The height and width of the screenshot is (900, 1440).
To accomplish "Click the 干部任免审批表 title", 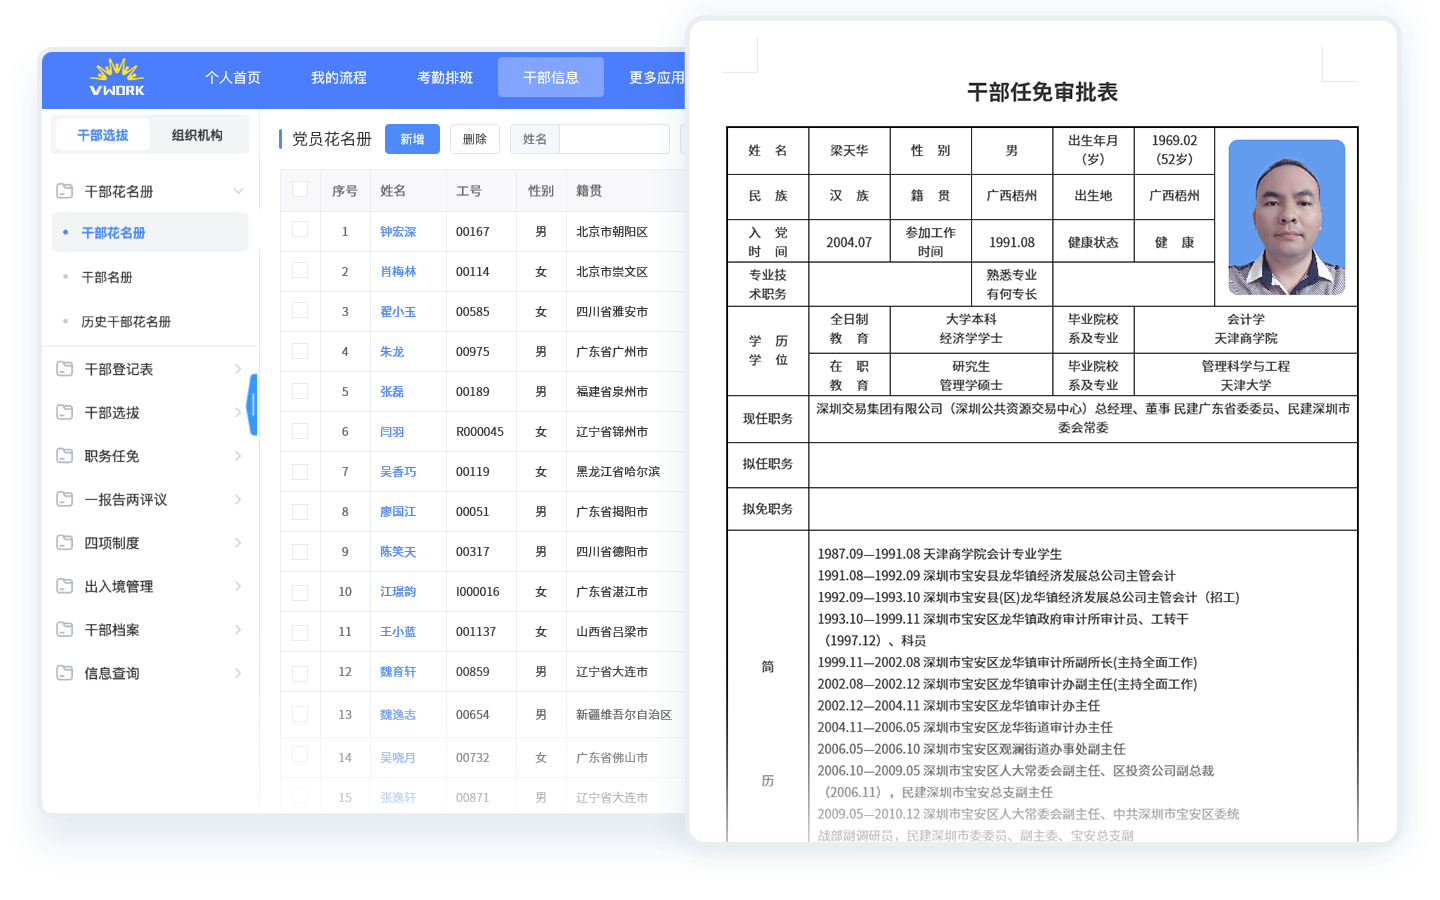I will [x=1042, y=92].
